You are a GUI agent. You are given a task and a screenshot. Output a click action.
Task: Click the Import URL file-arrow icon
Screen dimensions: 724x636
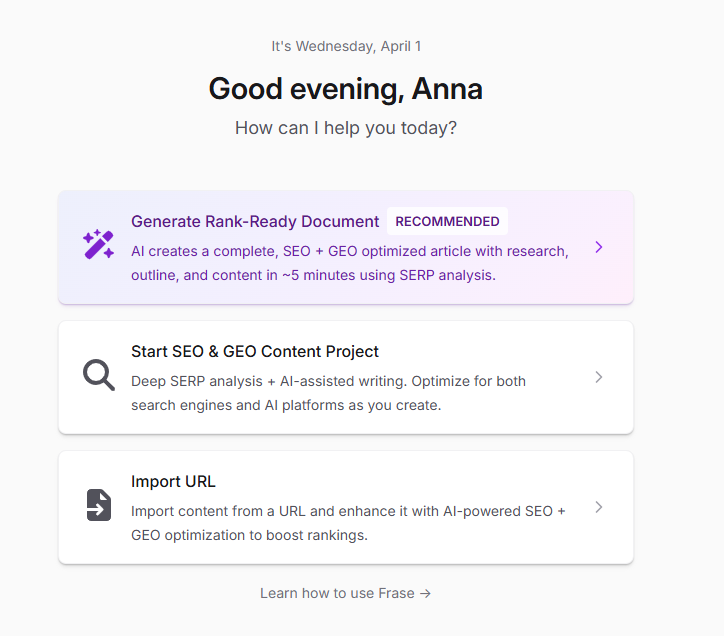pyautogui.click(x=98, y=506)
